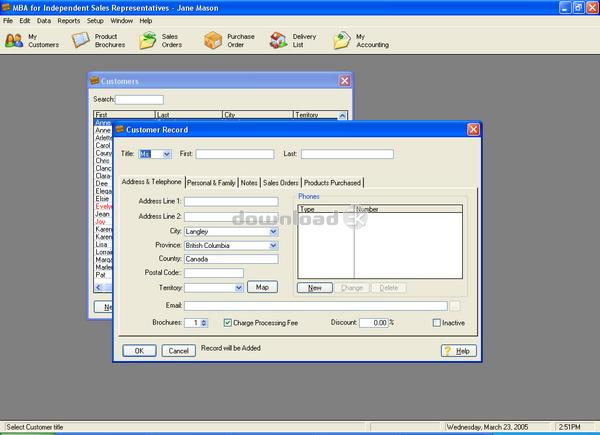
Task: Open the File menu
Action: (8, 21)
